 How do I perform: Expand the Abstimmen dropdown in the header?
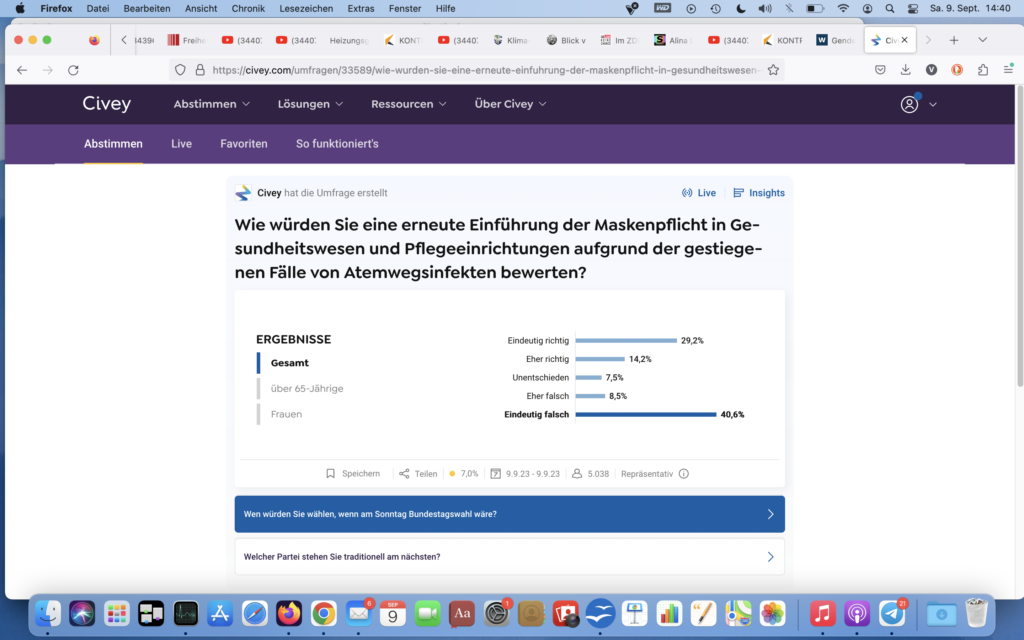pos(211,104)
